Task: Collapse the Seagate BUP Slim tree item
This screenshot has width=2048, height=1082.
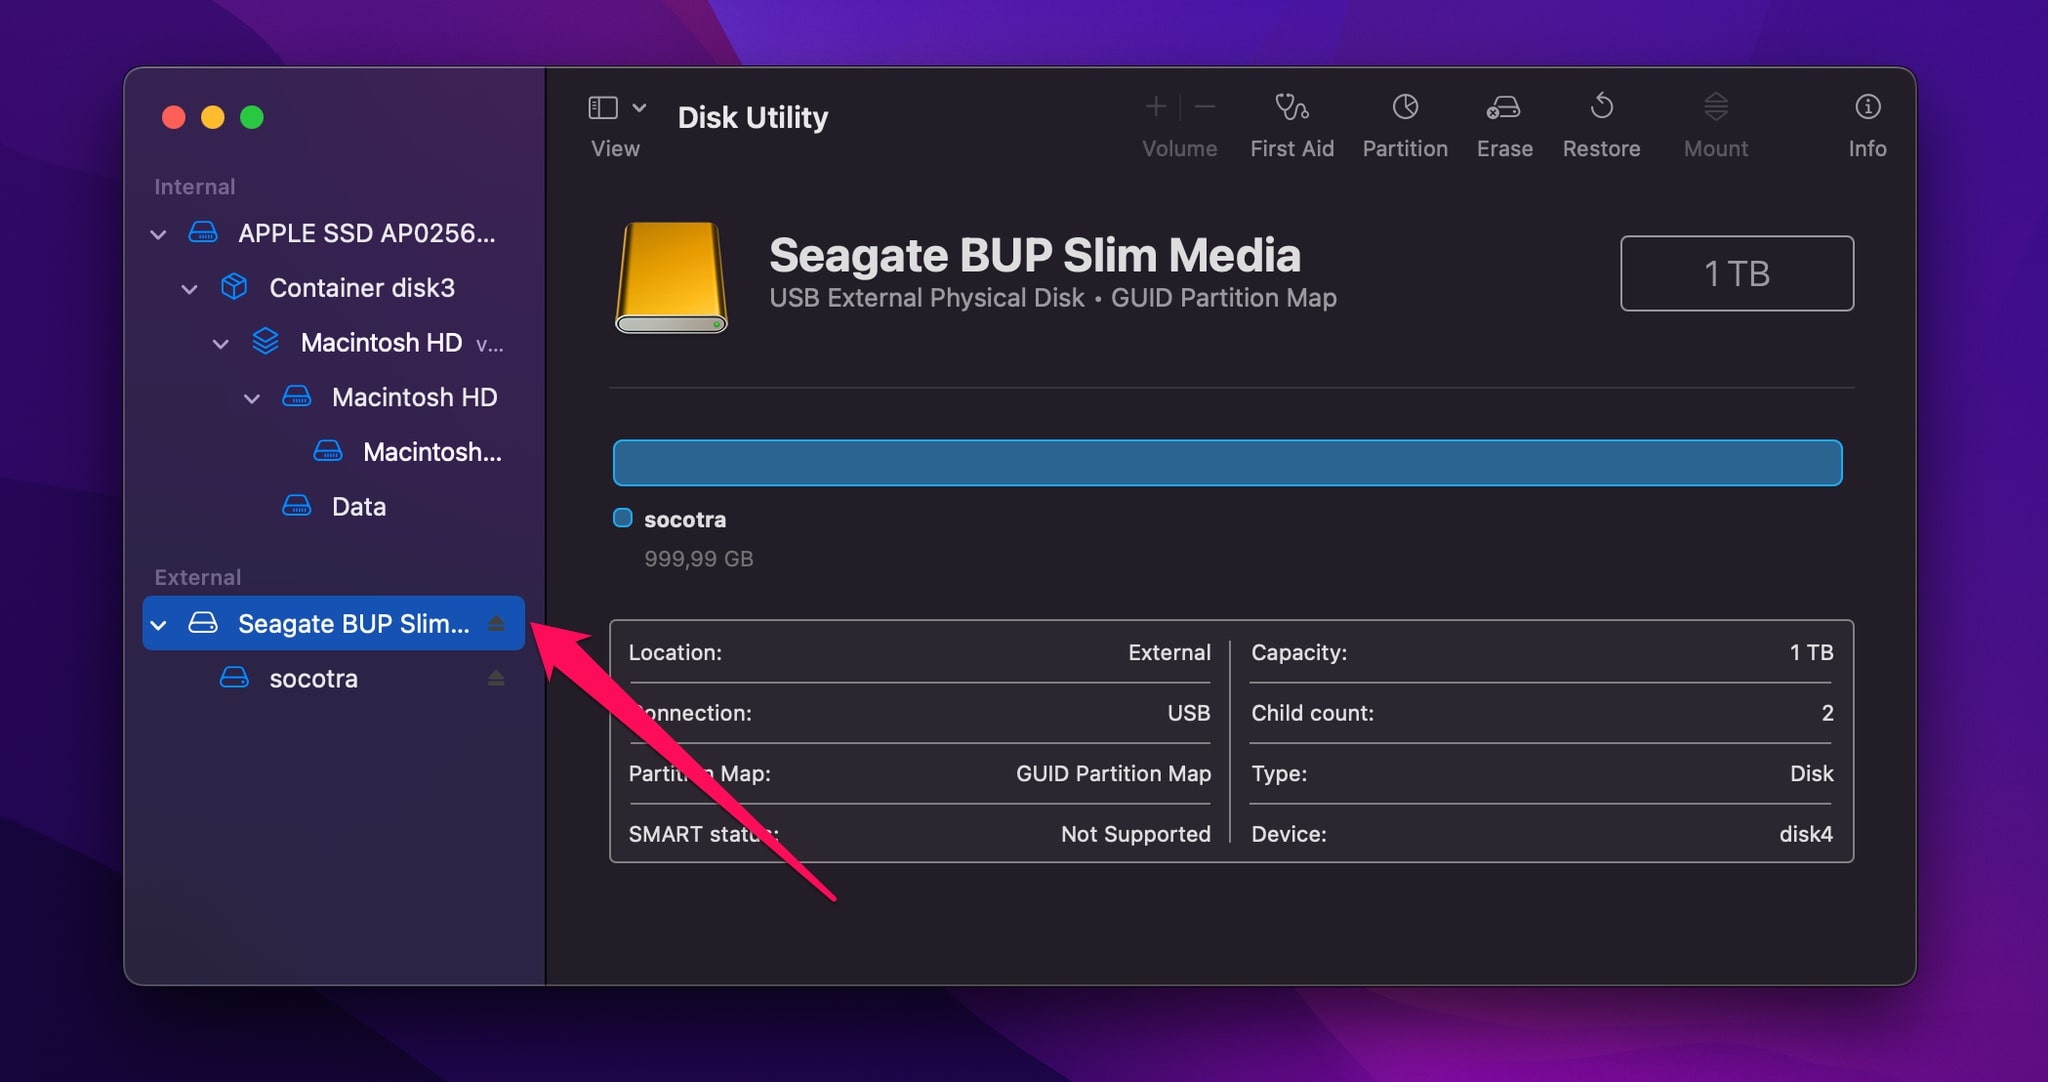Action: pos(158,623)
